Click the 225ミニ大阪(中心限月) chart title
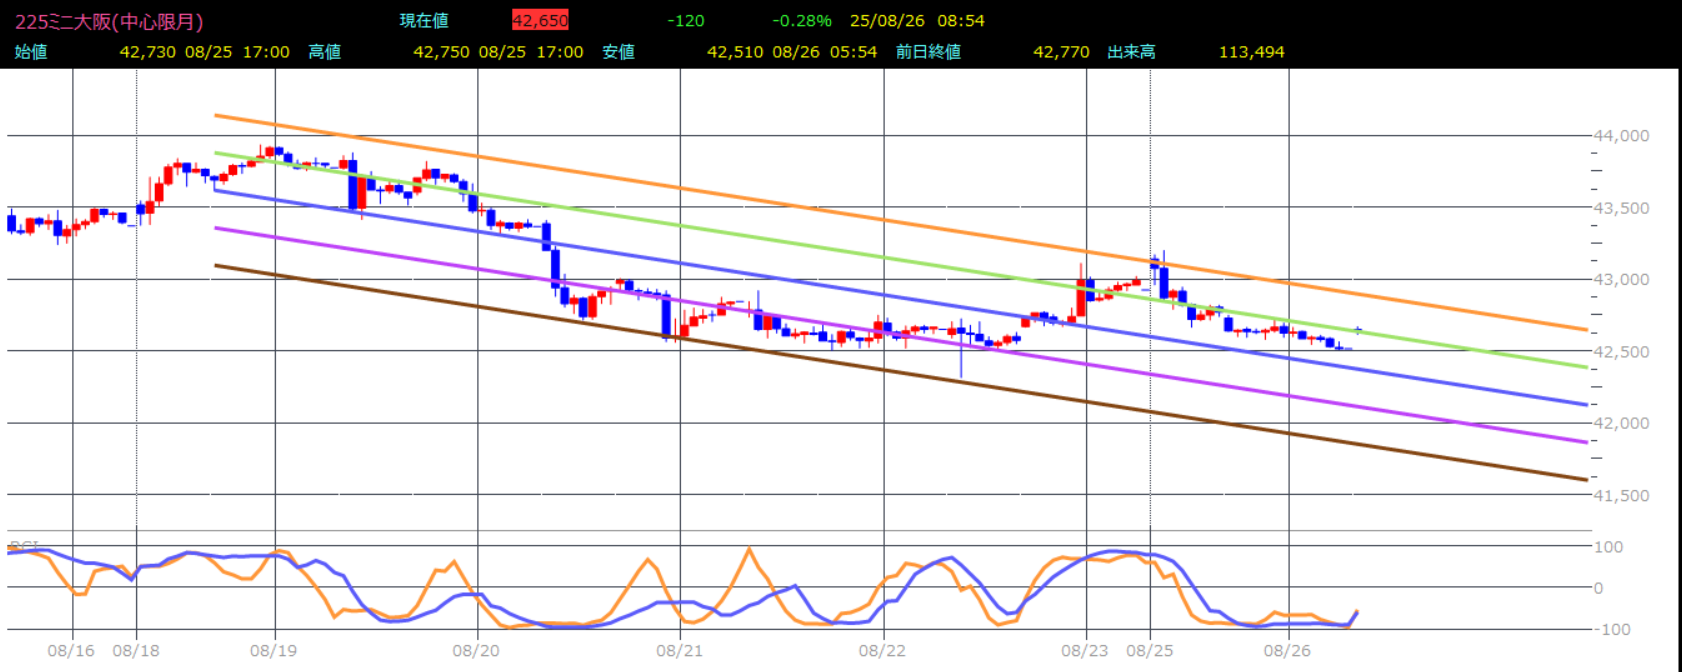 point(109,21)
